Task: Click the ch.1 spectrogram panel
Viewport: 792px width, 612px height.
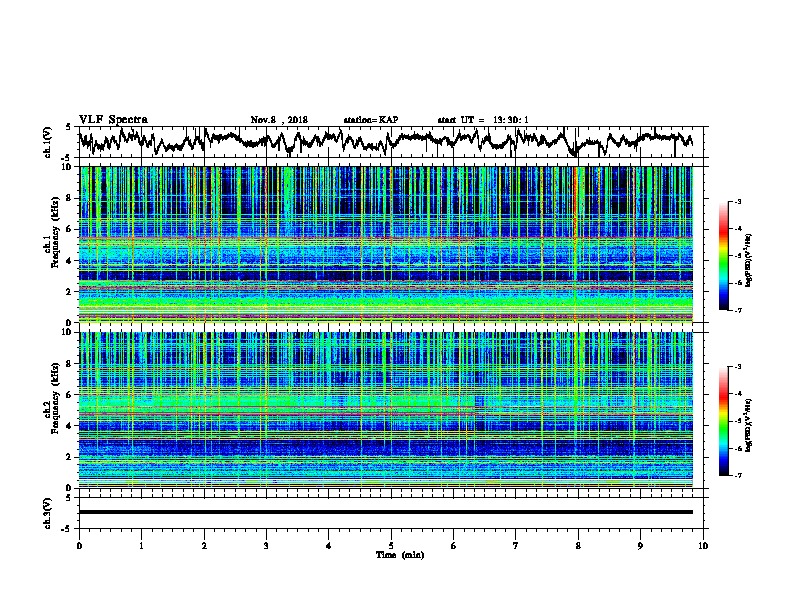Action: 386,244
